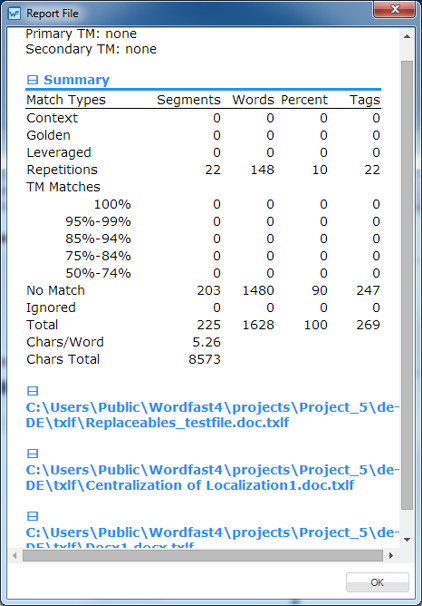Click the vertical scrollbar down arrow
The height and width of the screenshot is (606, 422).
[x=407, y=540]
